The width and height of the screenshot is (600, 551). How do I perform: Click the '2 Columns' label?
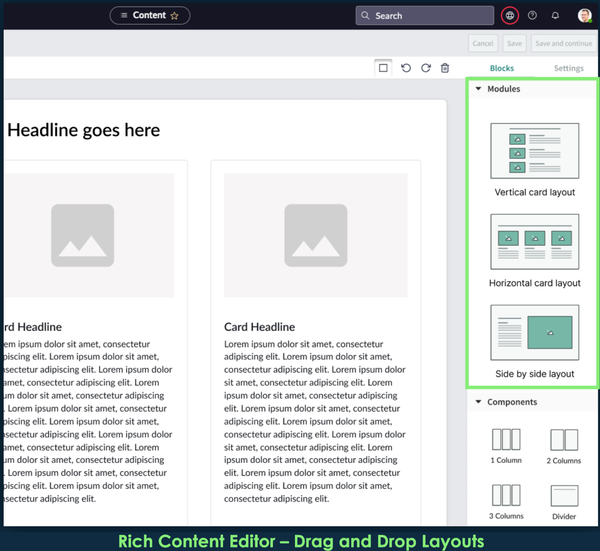(x=564, y=461)
